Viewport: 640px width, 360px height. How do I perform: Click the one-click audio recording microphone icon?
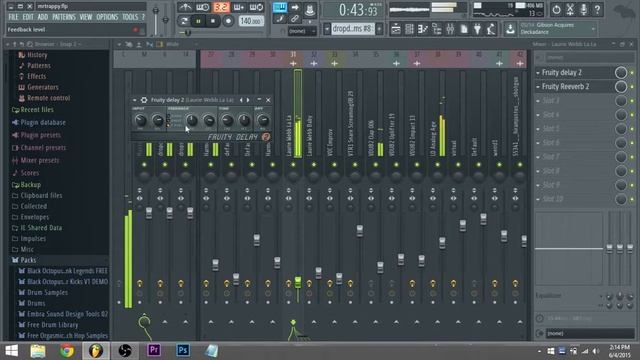point(584,9)
